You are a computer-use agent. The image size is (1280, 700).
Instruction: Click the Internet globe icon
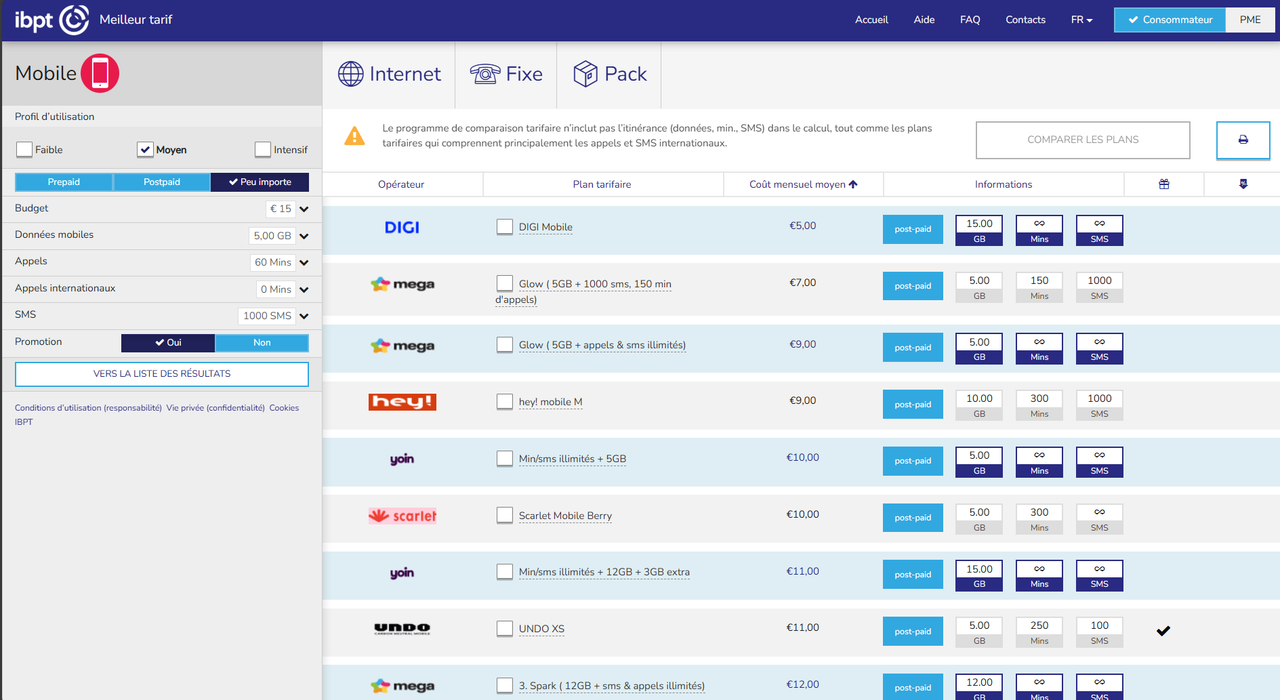(350, 74)
